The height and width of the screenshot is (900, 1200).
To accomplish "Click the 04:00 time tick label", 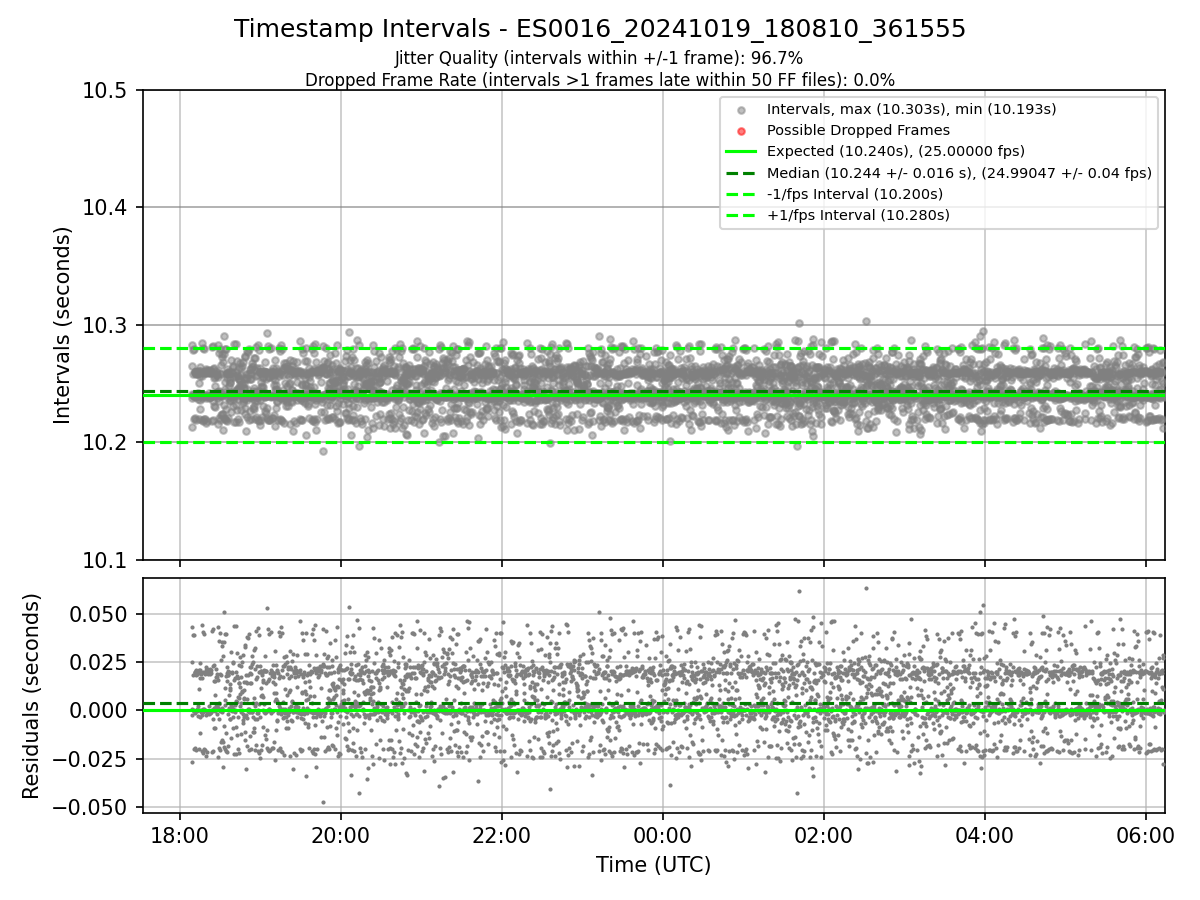I will click(x=985, y=834).
